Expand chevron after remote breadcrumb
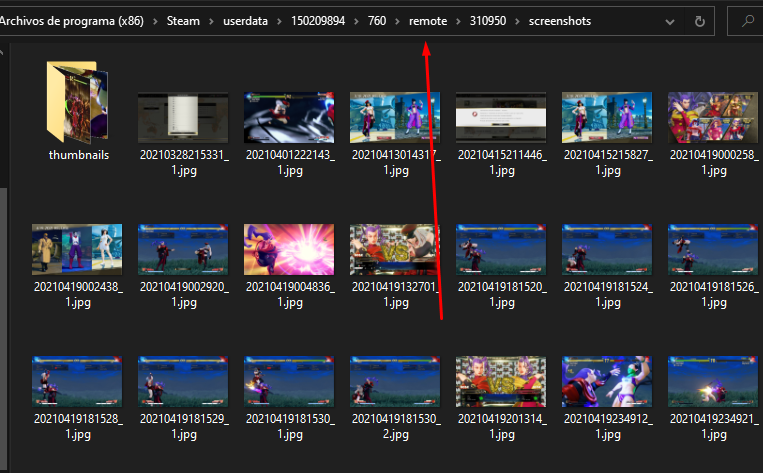This screenshot has height=473, width=763. point(458,21)
